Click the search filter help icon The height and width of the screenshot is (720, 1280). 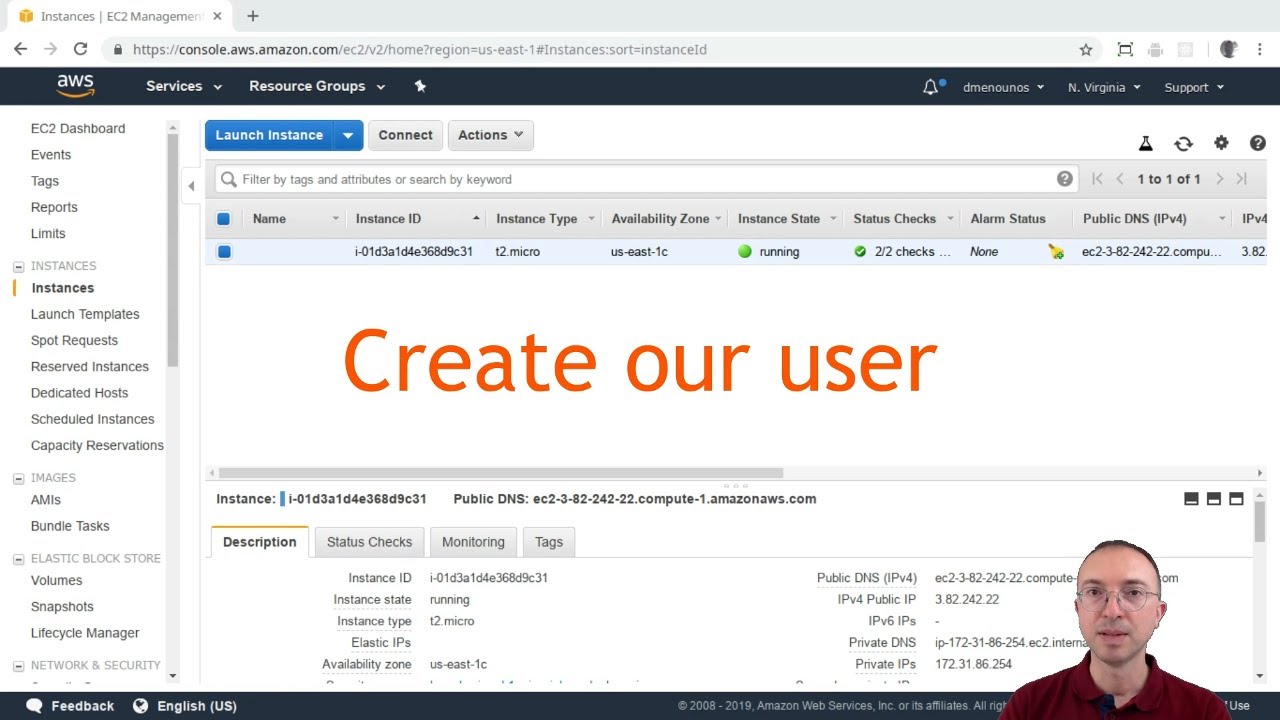point(1065,179)
